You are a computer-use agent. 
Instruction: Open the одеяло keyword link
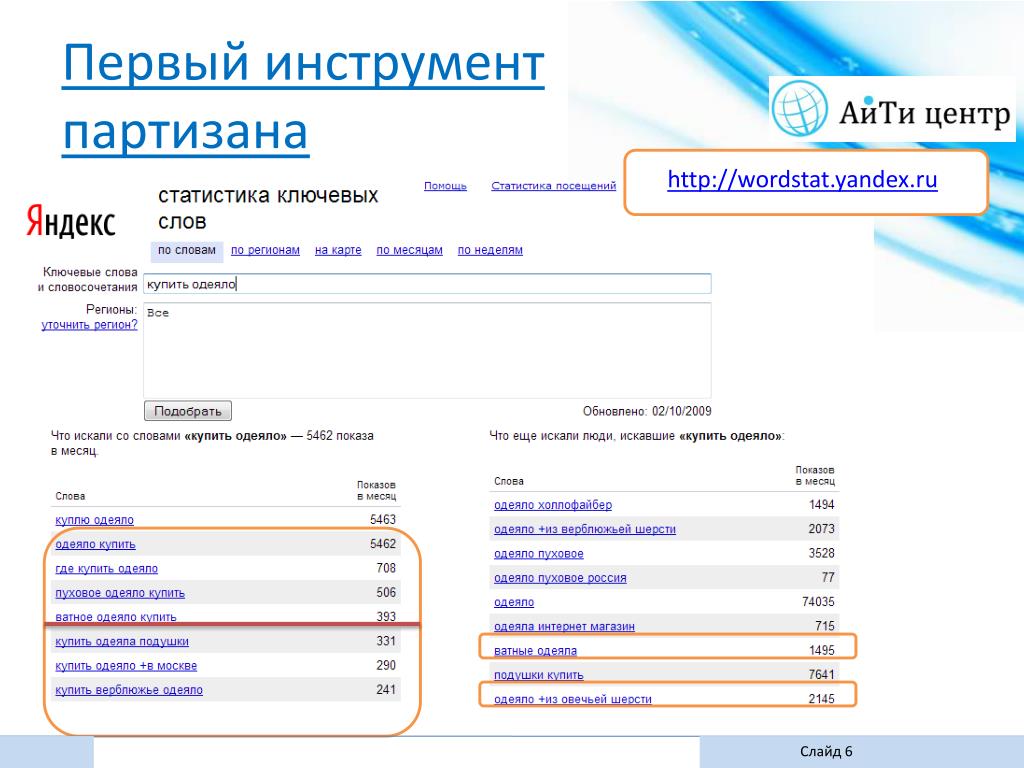click(514, 602)
